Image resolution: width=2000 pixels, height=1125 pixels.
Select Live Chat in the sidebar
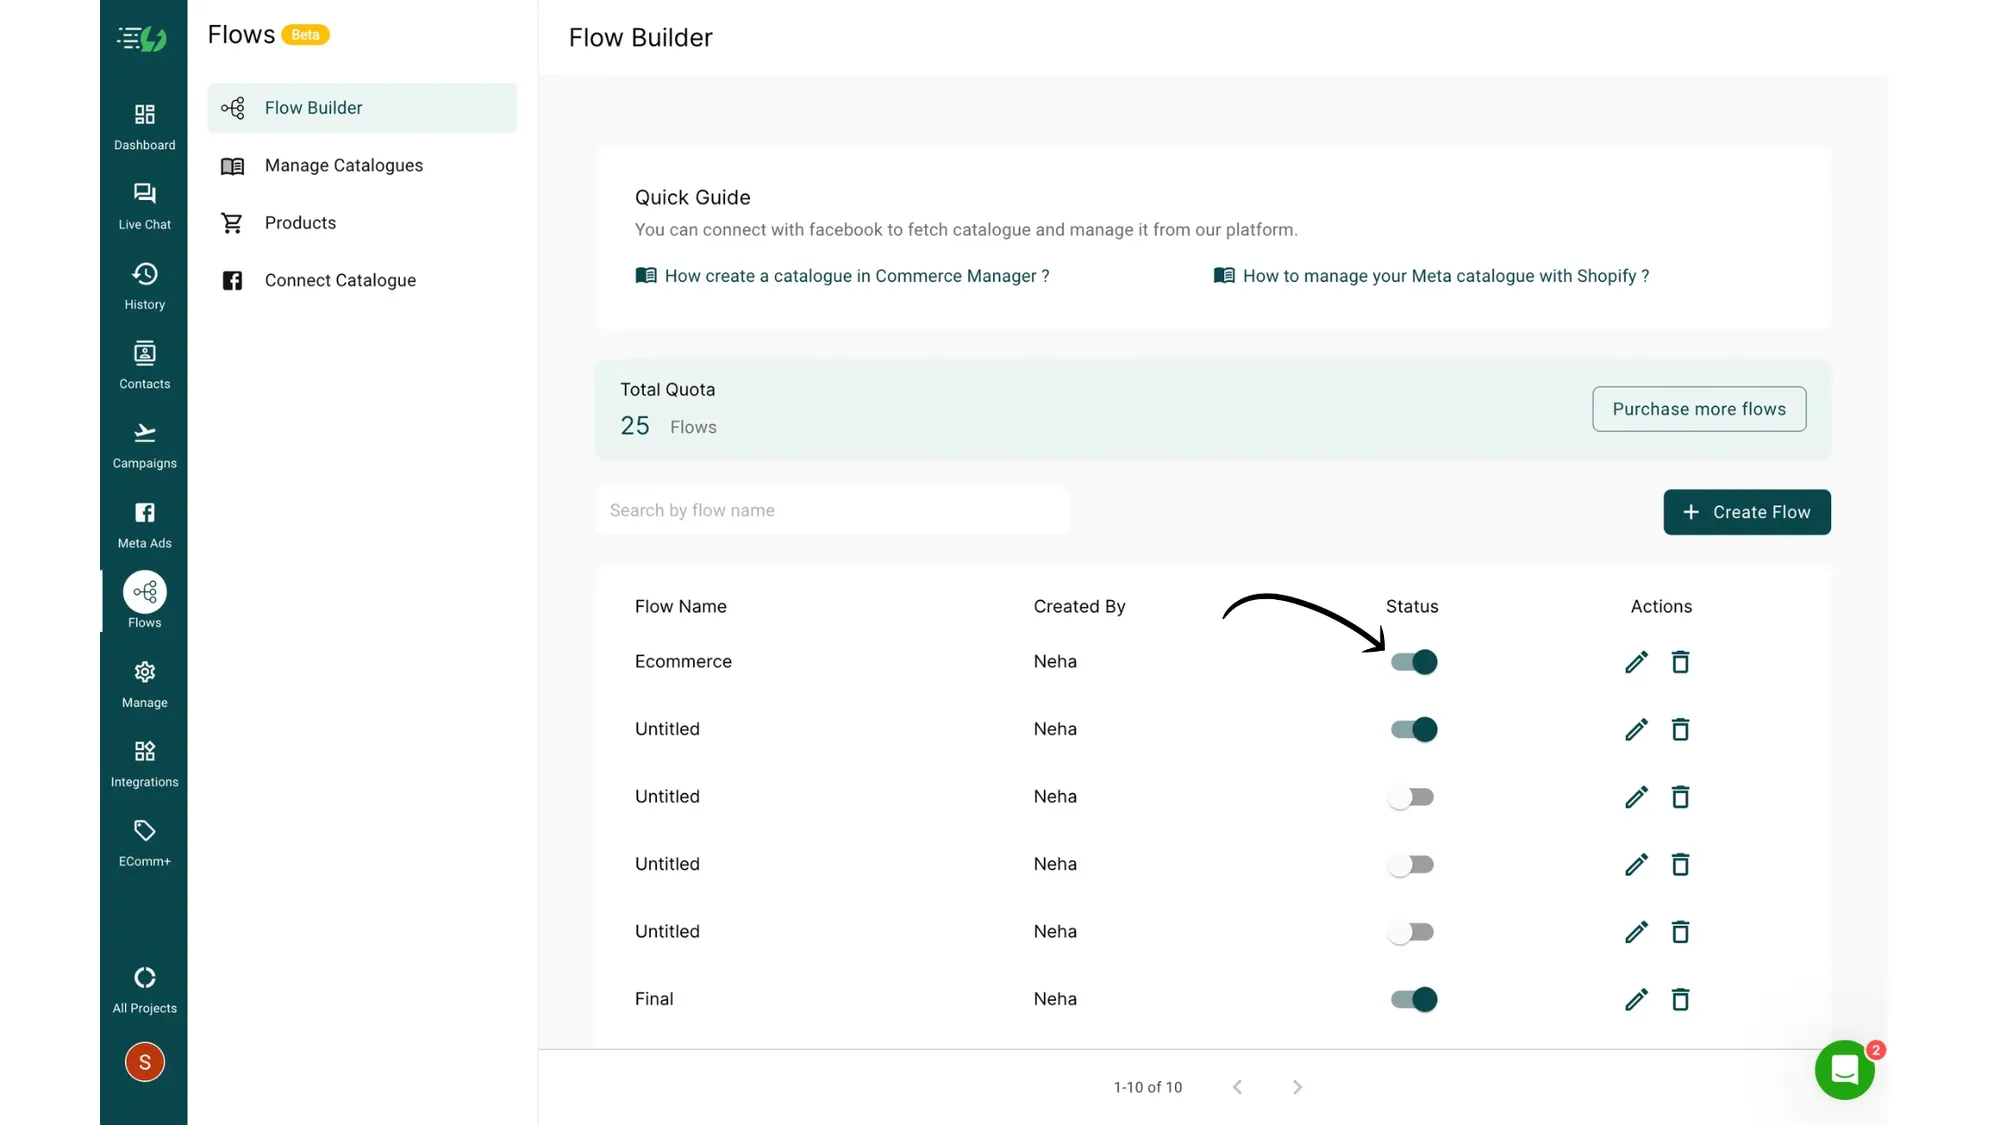click(144, 205)
